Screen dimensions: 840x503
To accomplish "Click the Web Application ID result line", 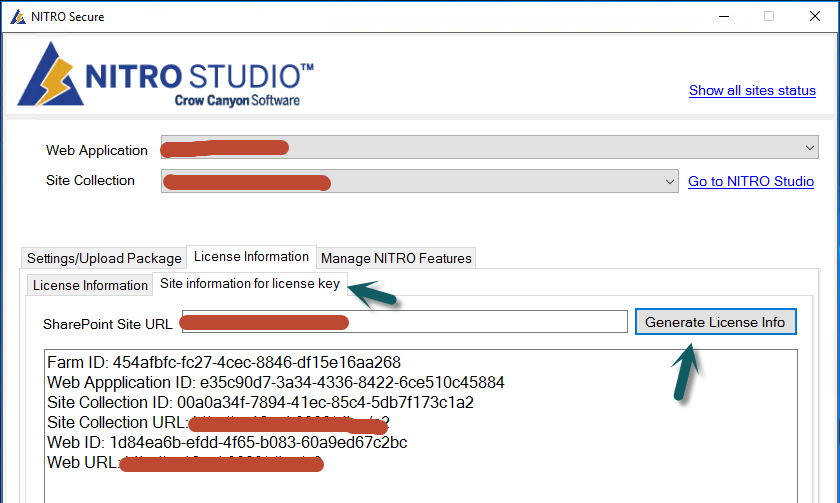I will point(275,382).
